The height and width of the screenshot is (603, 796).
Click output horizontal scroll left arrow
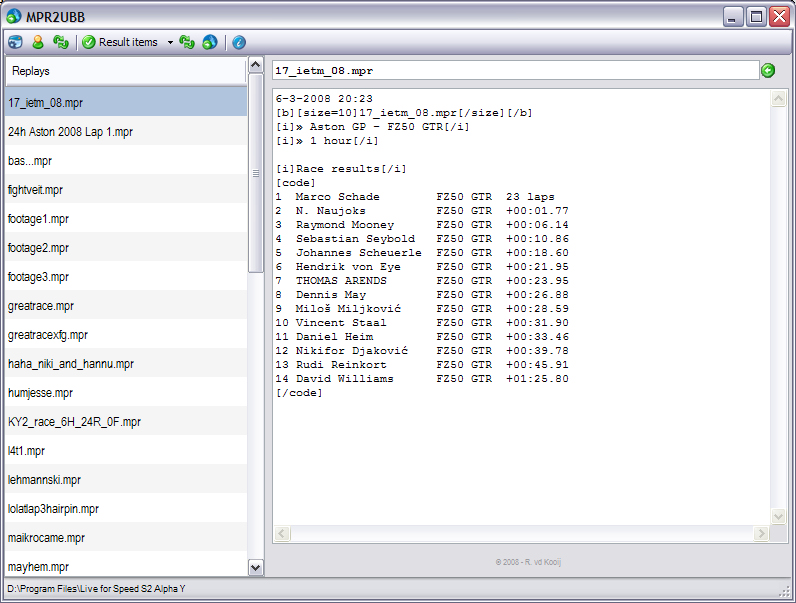click(x=282, y=533)
